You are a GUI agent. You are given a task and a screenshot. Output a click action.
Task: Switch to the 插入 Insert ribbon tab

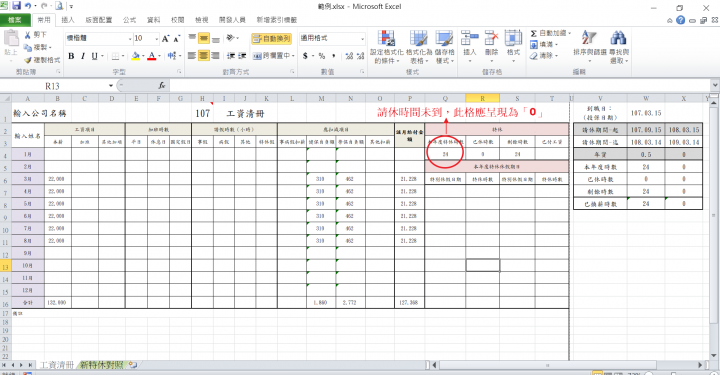click(68, 20)
